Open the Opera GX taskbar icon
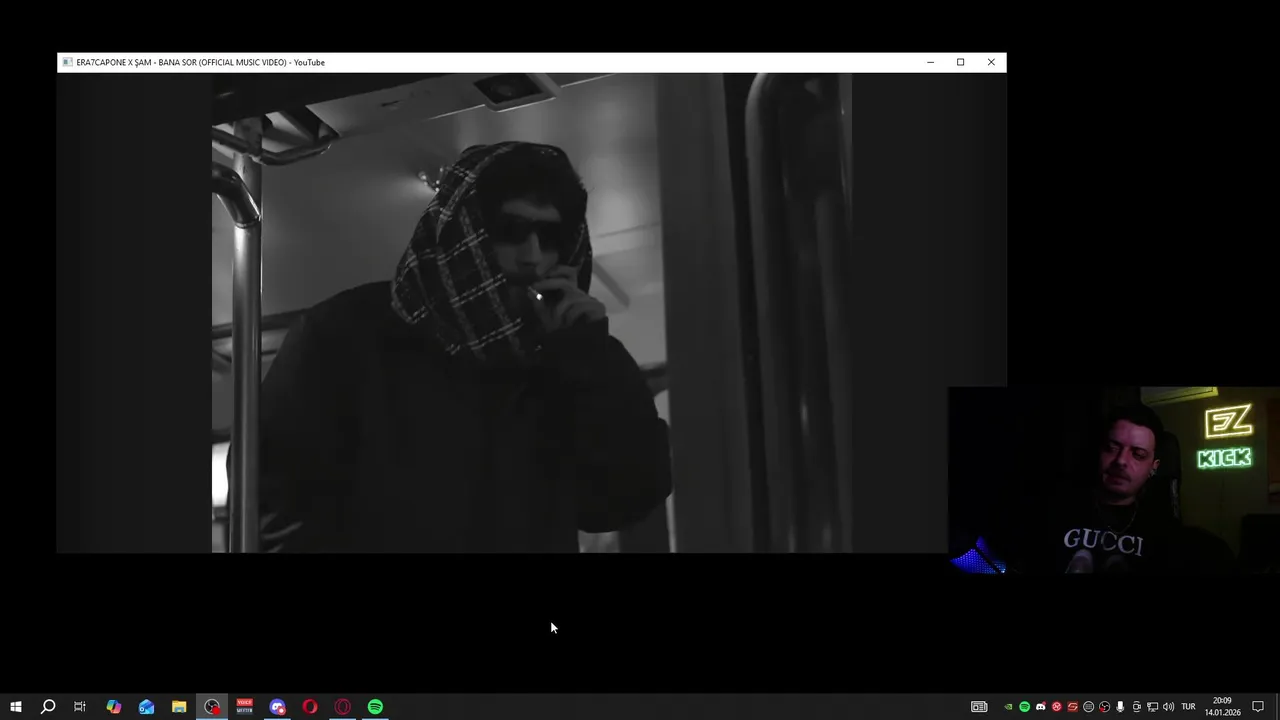The image size is (1280, 720). coord(343,707)
